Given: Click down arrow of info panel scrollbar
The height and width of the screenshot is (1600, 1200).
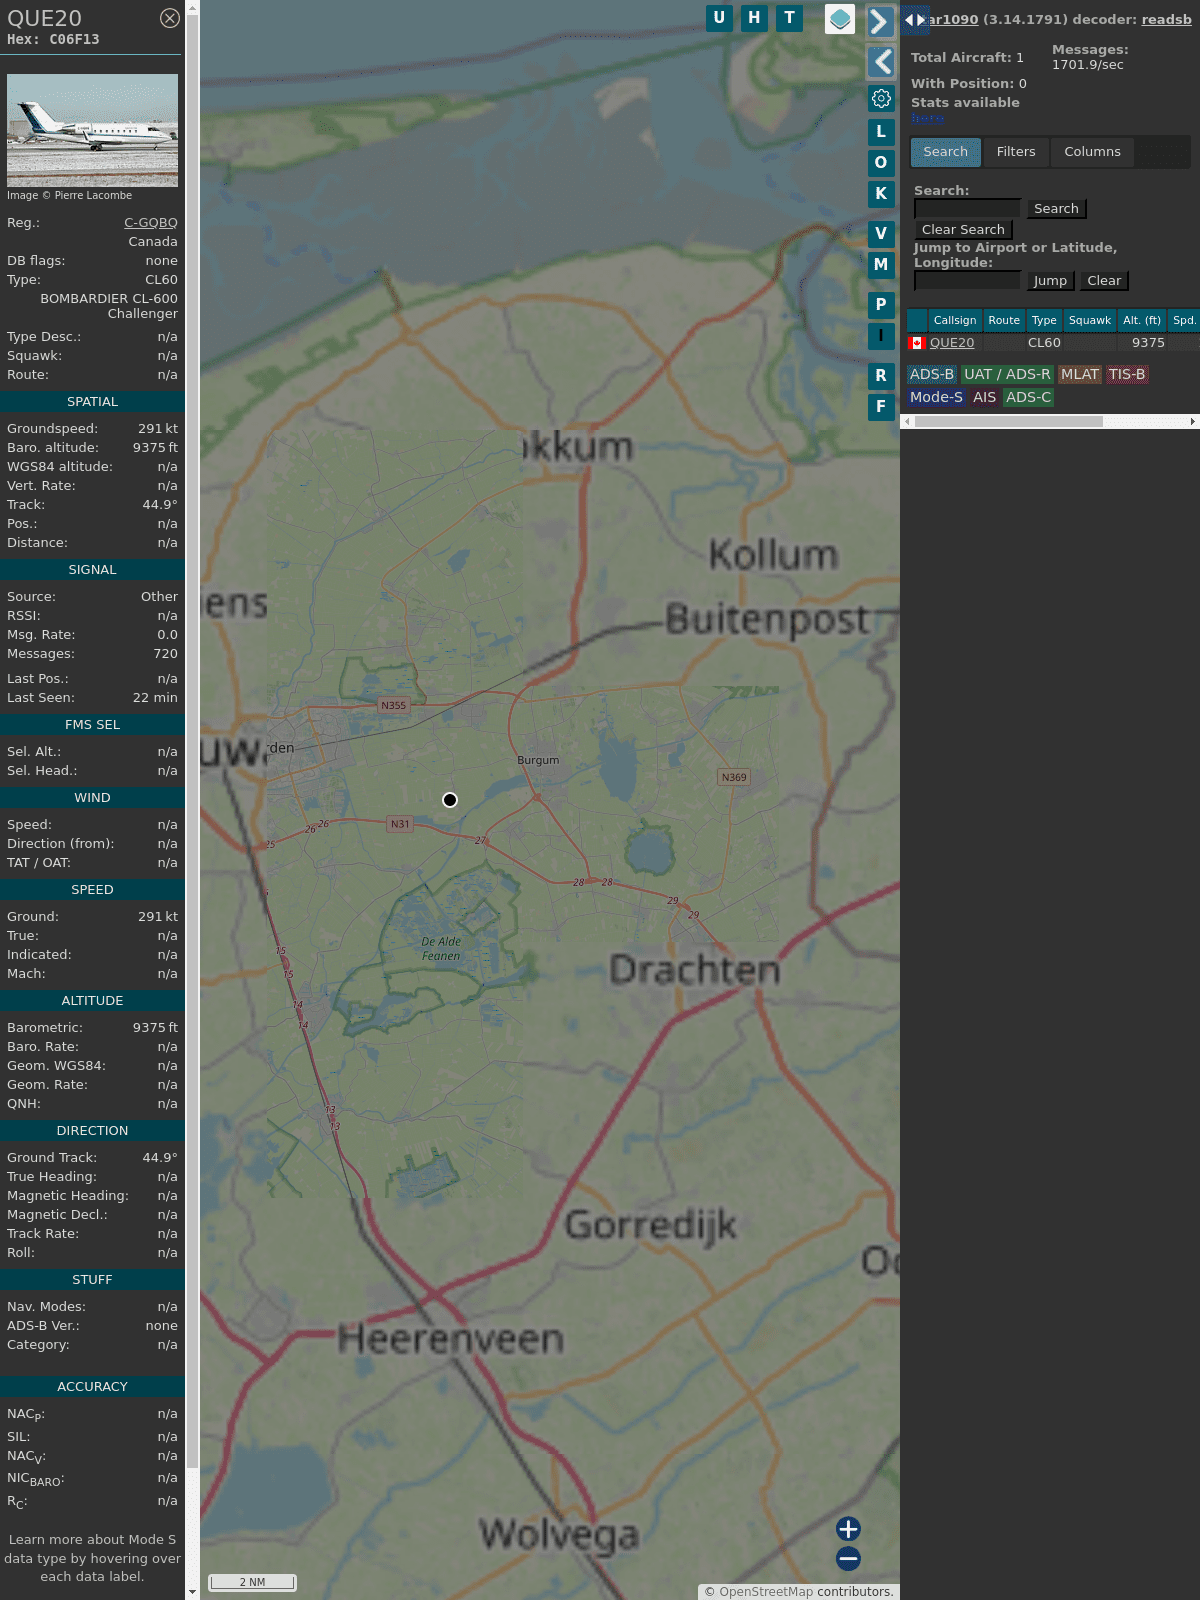Looking at the screenshot, I should pos(192,1592).
